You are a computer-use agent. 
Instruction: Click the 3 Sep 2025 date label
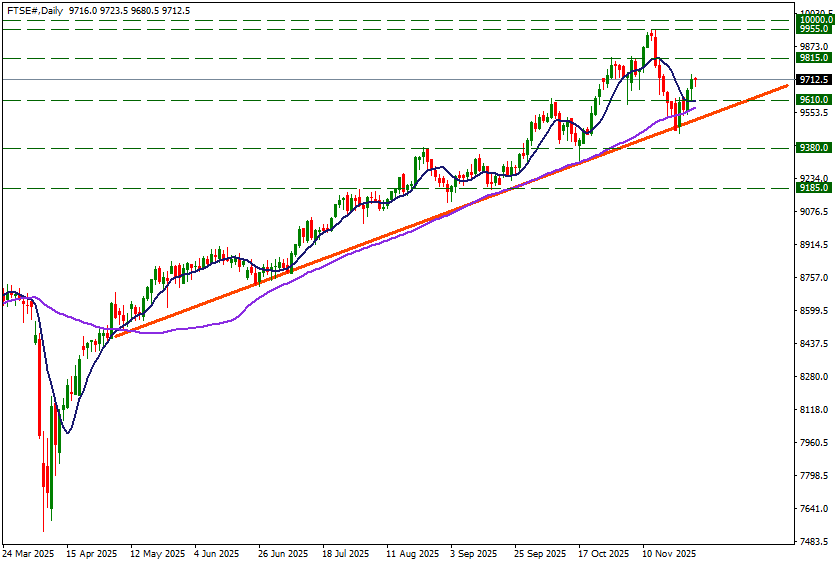[x=473, y=553]
